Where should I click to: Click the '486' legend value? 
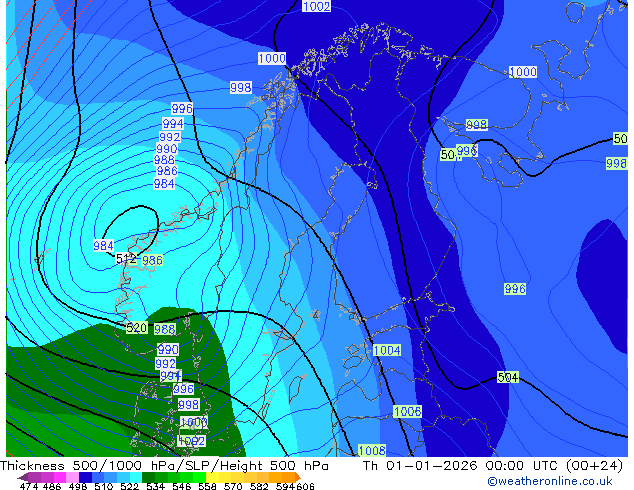52,486
